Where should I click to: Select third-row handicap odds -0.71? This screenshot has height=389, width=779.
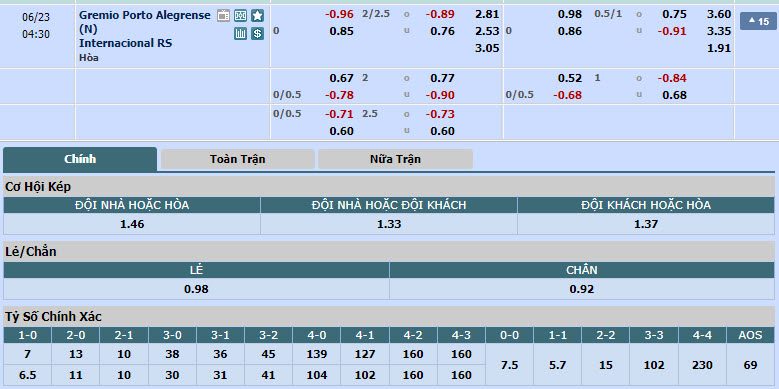pos(339,114)
